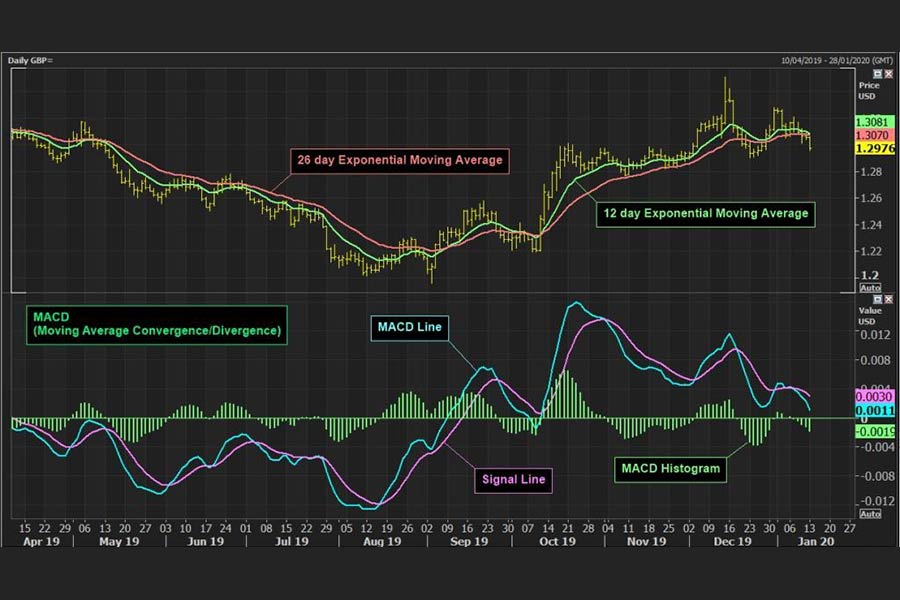Image resolution: width=900 pixels, height=600 pixels.
Task: Click the Aug 19 month label
Action: click(x=382, y=541)
